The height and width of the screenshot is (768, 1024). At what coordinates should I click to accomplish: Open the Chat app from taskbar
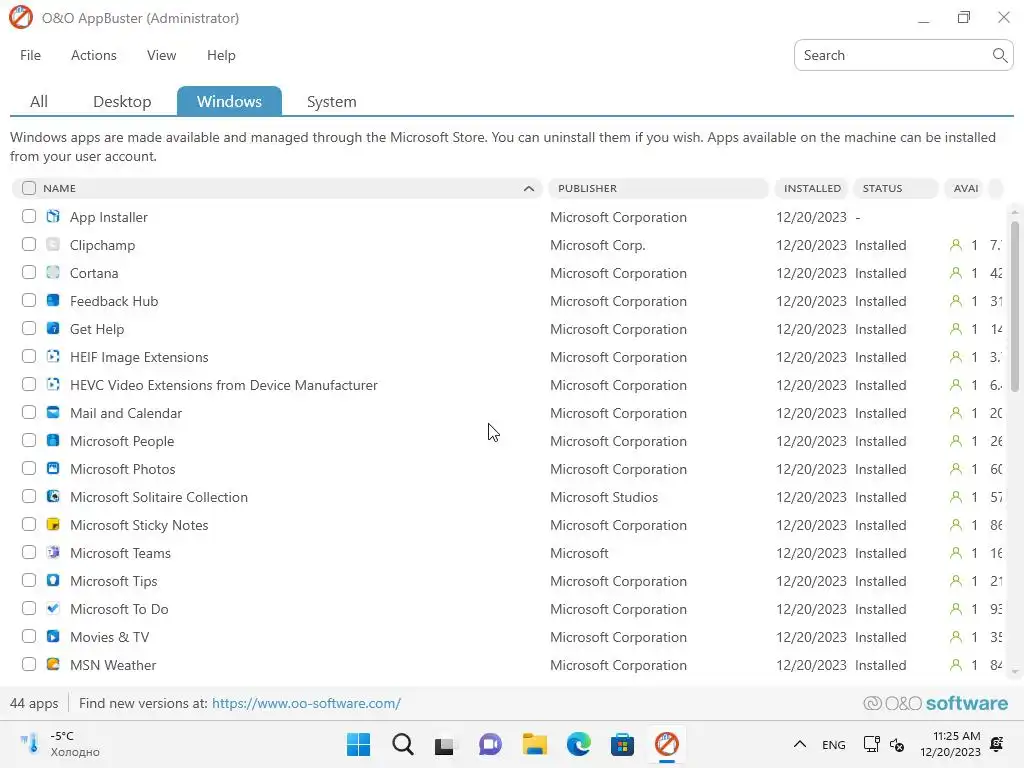tap(490, 744)
